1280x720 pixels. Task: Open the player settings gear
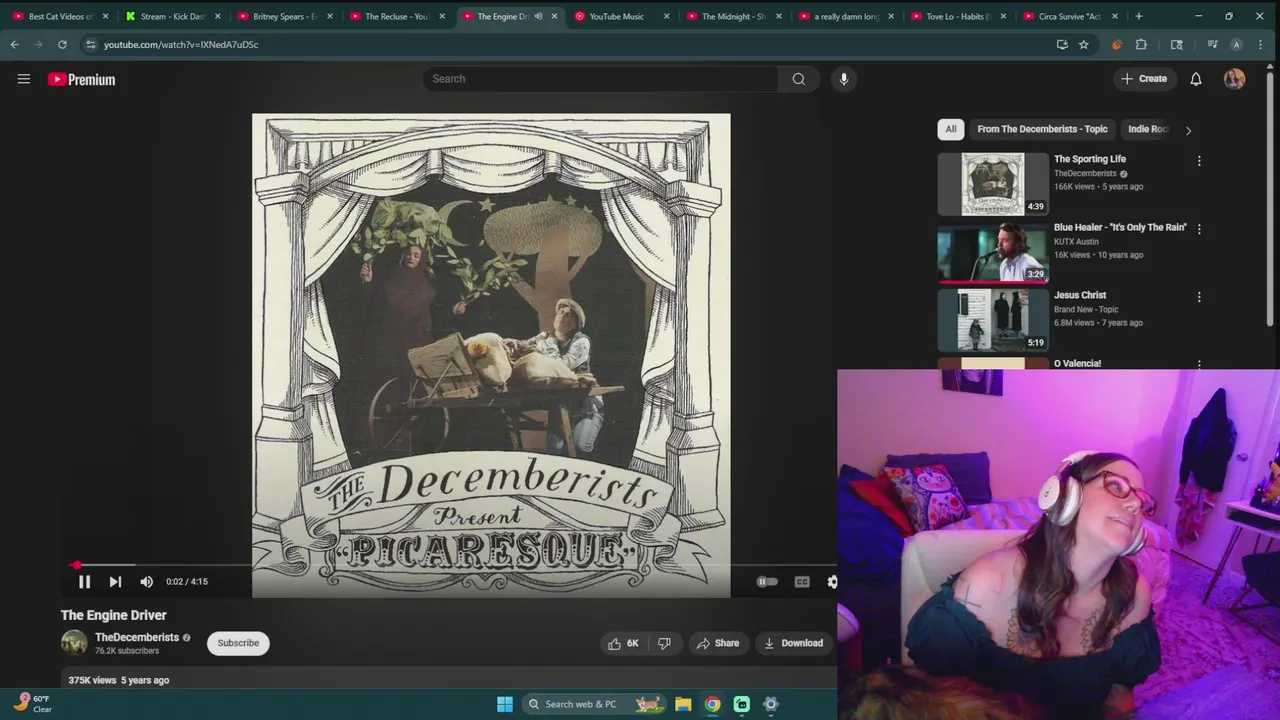pyautogui.click(x=831, y=581)
